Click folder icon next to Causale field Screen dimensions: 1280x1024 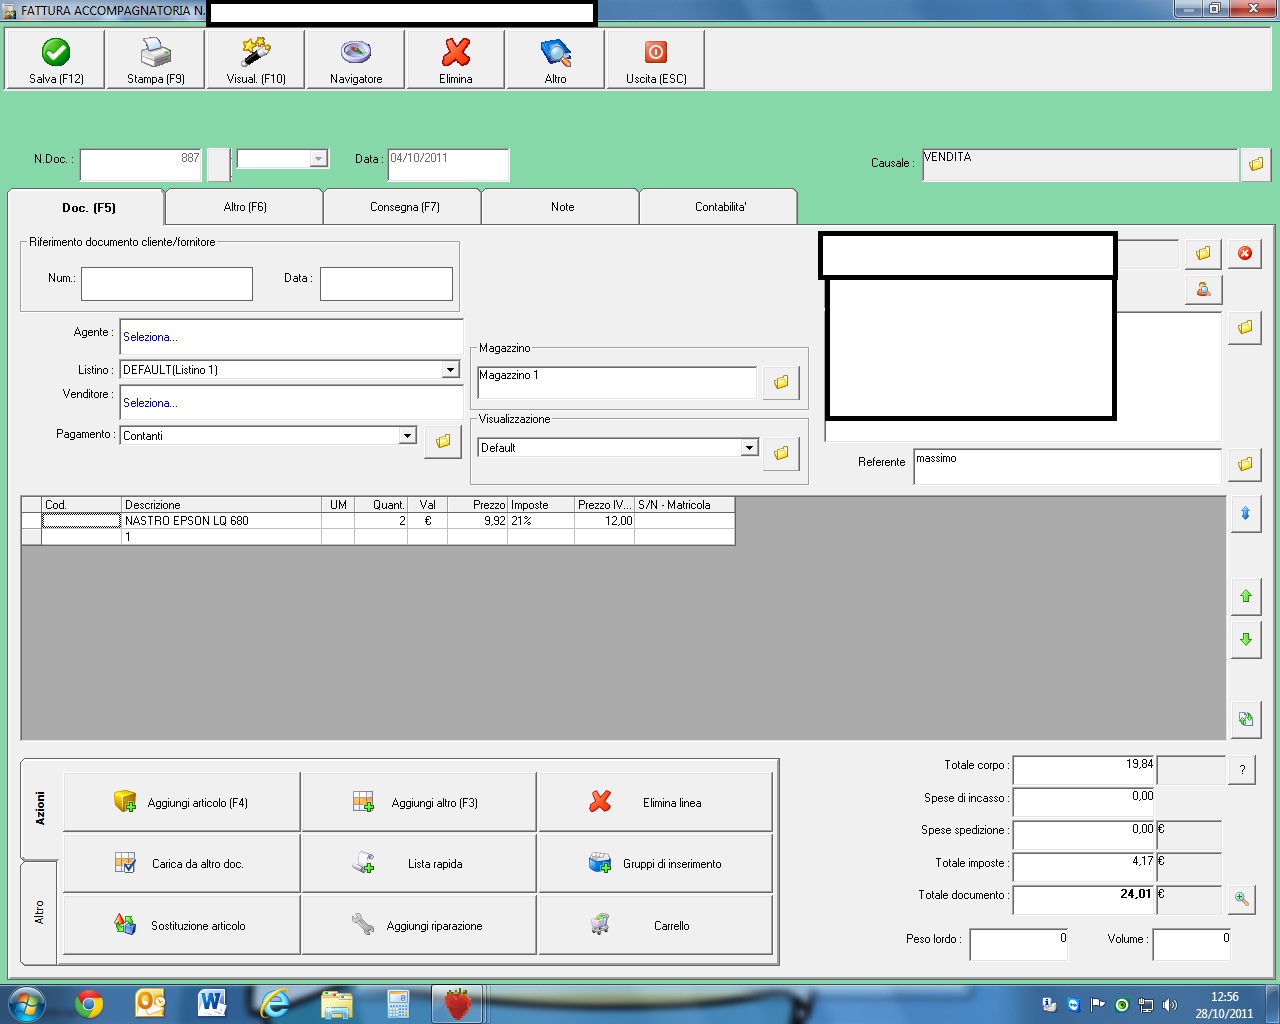coord(1255,164)
